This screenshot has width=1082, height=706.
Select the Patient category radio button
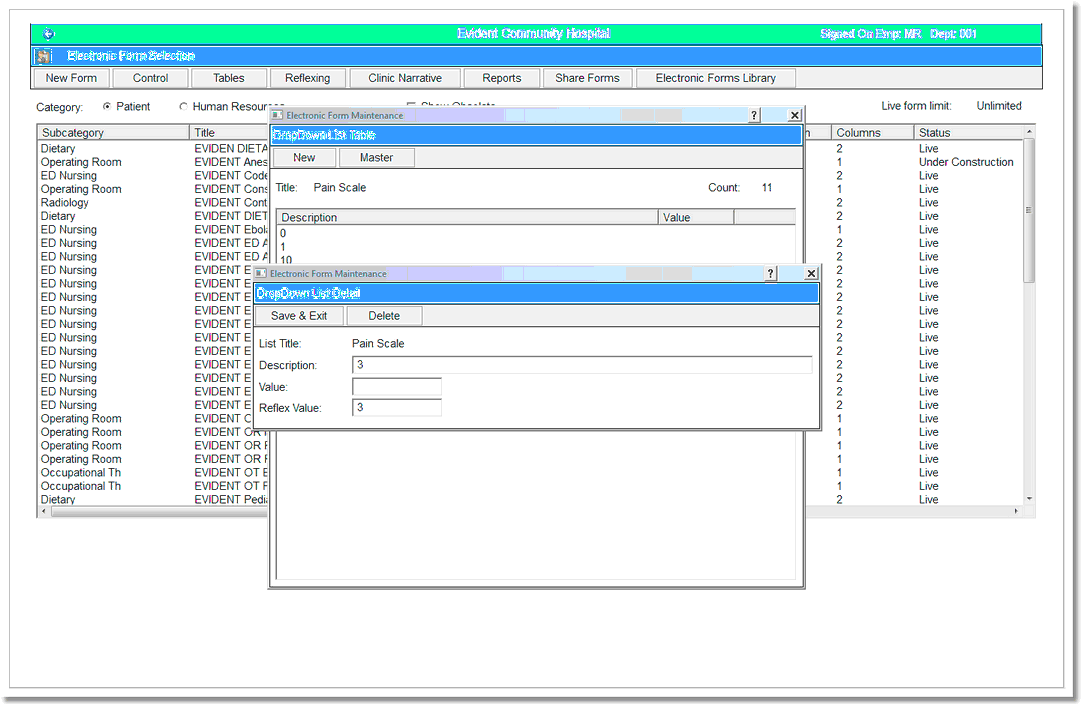(x=107, y=106)
